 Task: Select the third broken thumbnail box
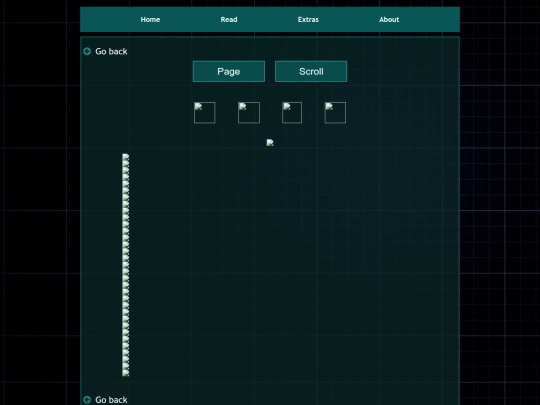(x=292, y=112)
